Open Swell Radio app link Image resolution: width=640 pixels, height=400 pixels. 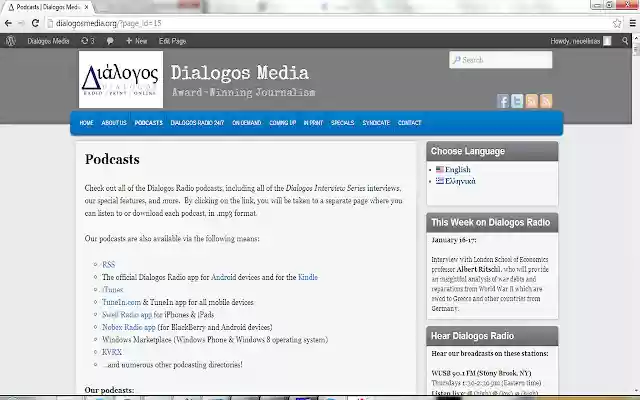127,315
